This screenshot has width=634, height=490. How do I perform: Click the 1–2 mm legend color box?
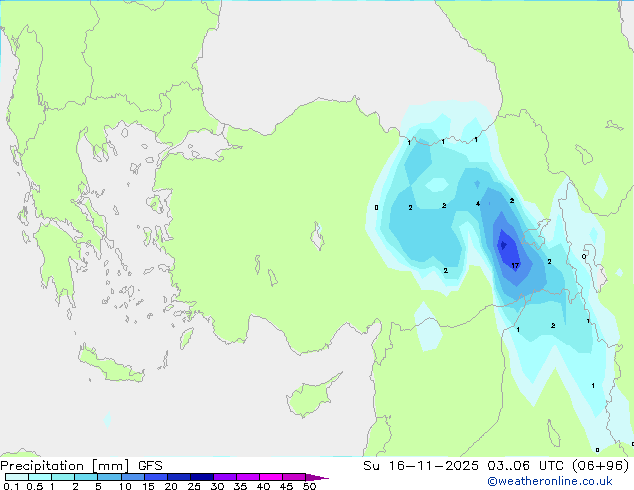click(63, 477)
